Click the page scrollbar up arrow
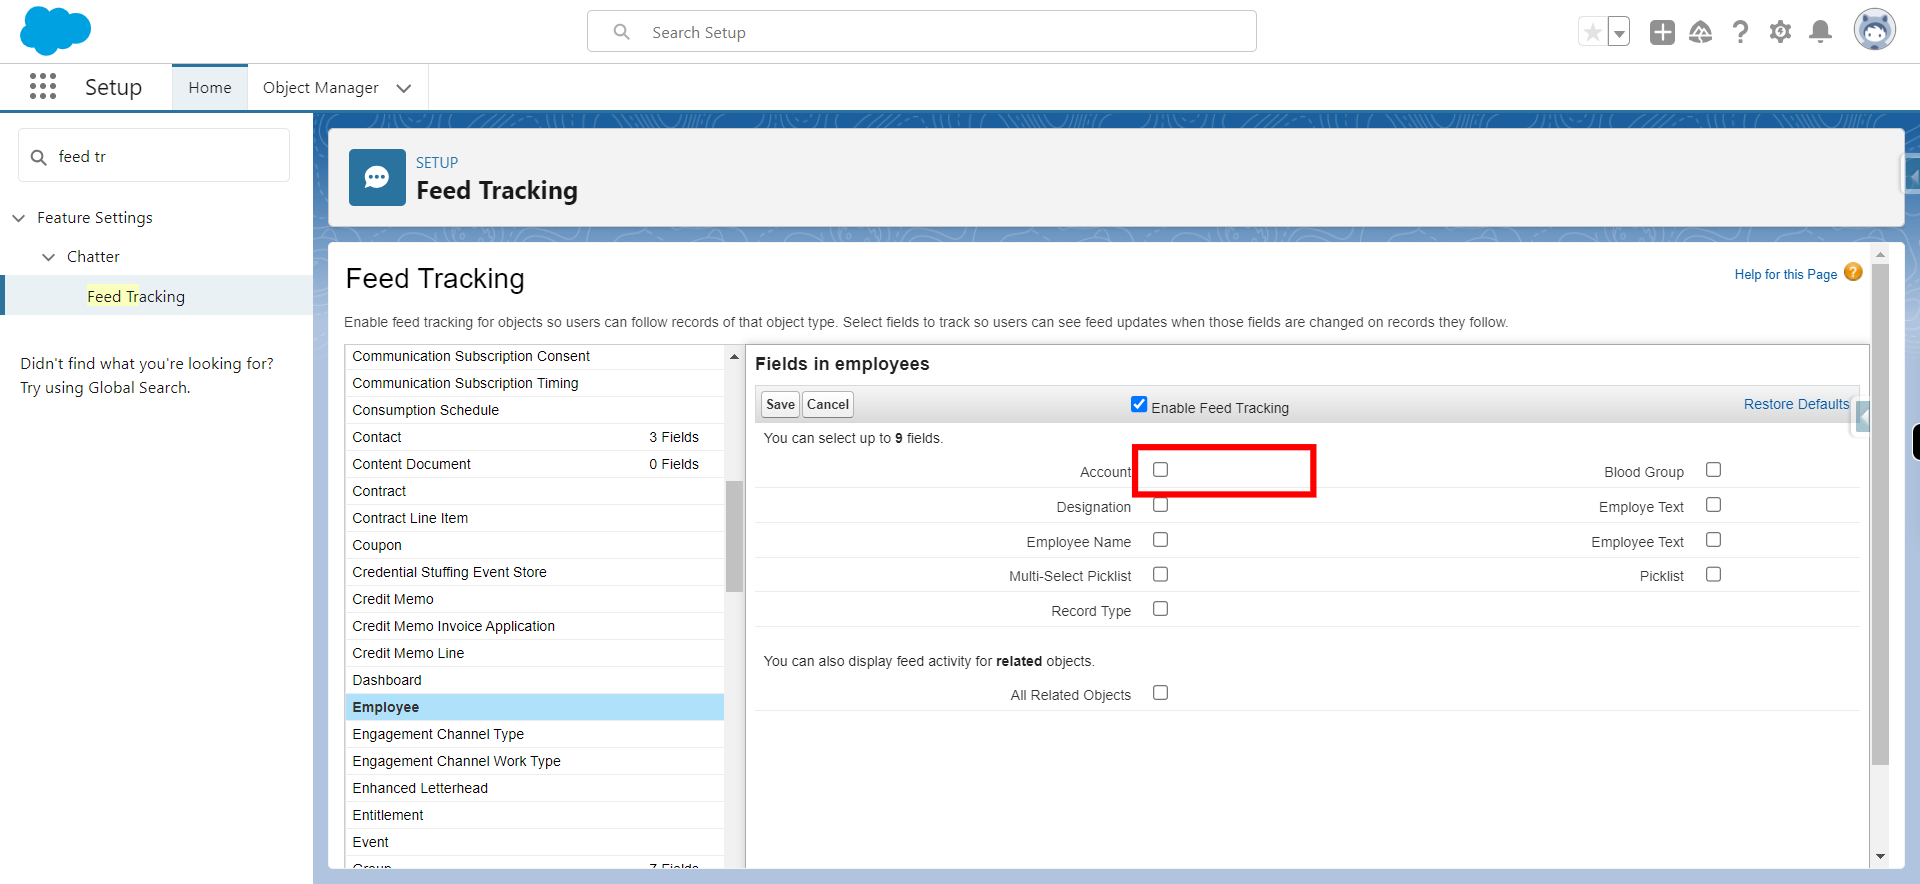Image resolution: width=1920 pixels, height=884 pixels. [1880, 254]
